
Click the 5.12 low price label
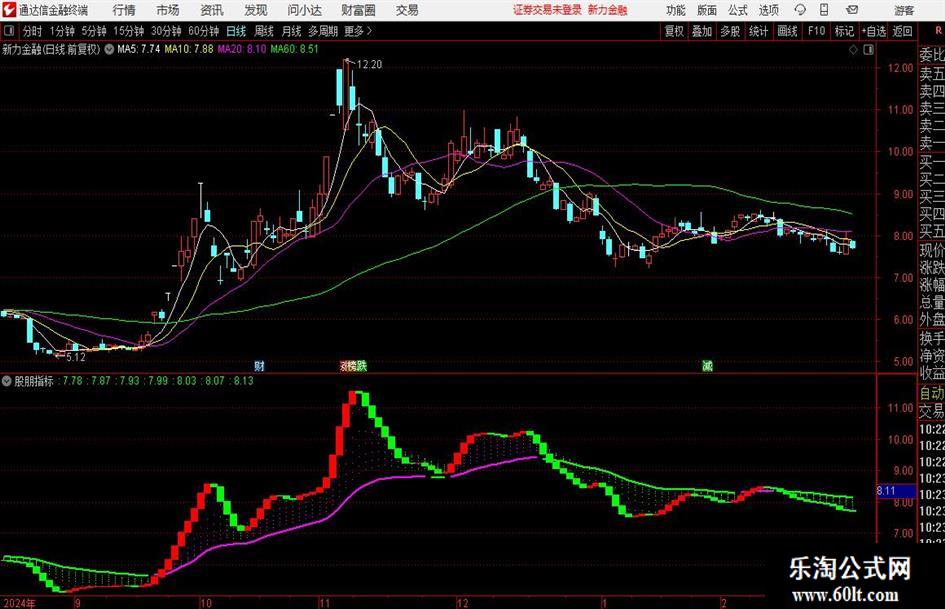pos(76,357)
